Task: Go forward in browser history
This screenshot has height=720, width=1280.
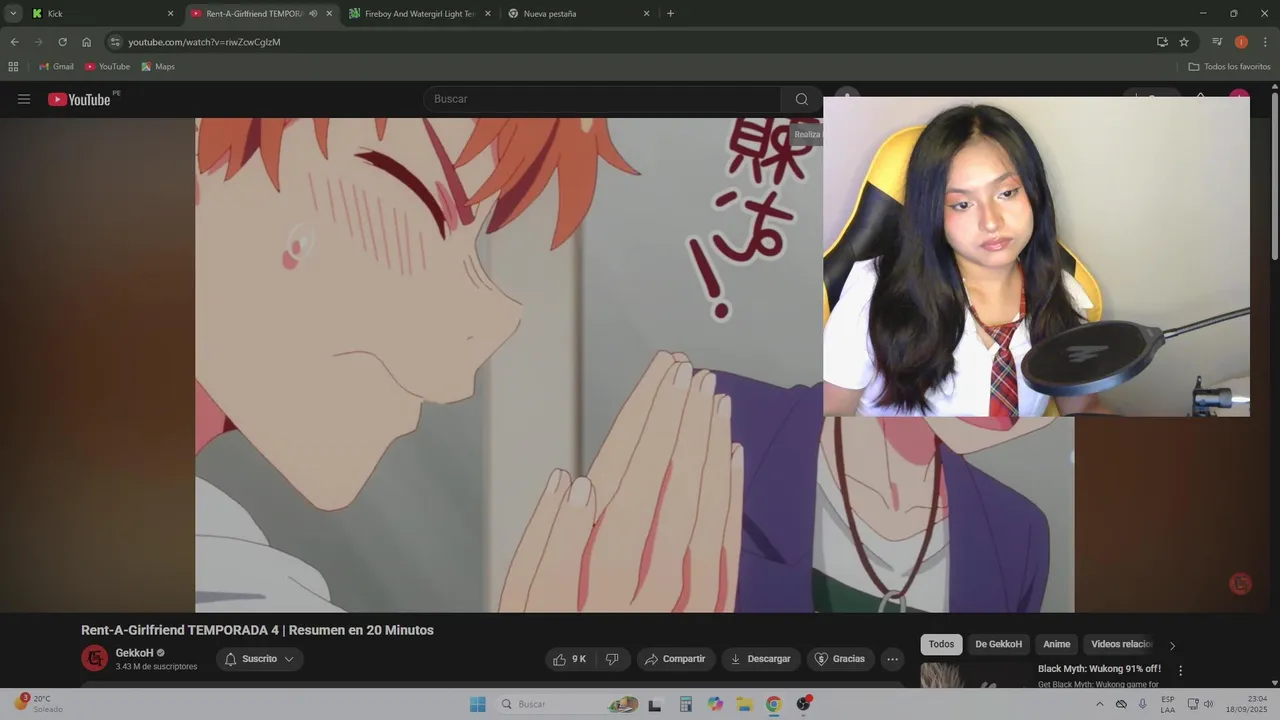Action: point(38,42)
